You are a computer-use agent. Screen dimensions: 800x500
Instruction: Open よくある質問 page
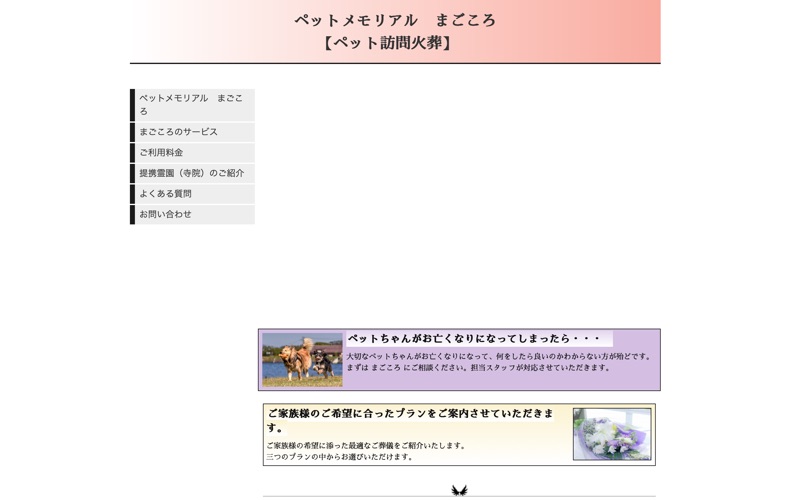192,194
